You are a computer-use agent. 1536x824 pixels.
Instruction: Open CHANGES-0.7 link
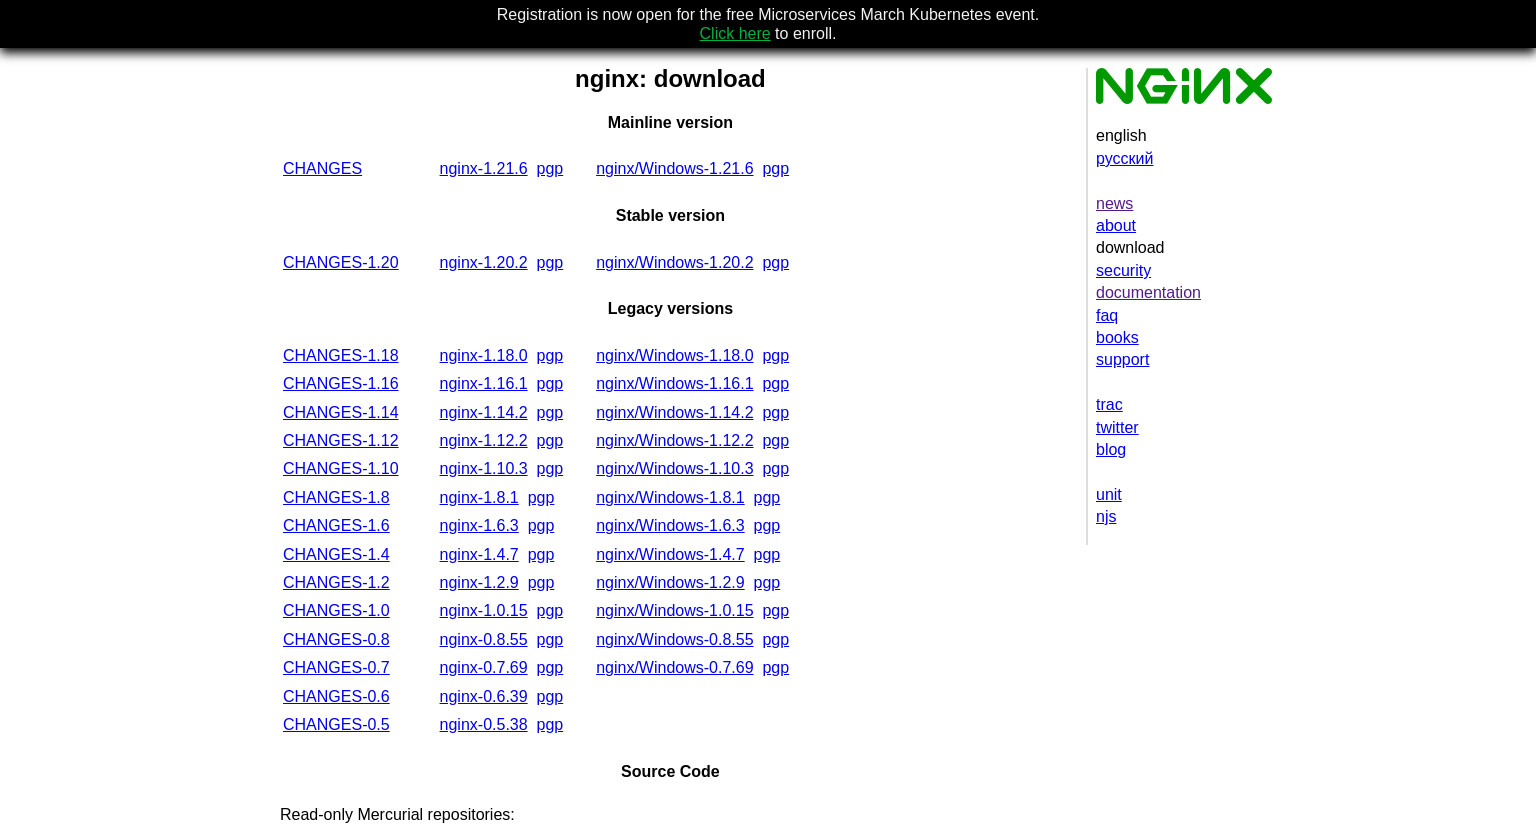[336, 668]
